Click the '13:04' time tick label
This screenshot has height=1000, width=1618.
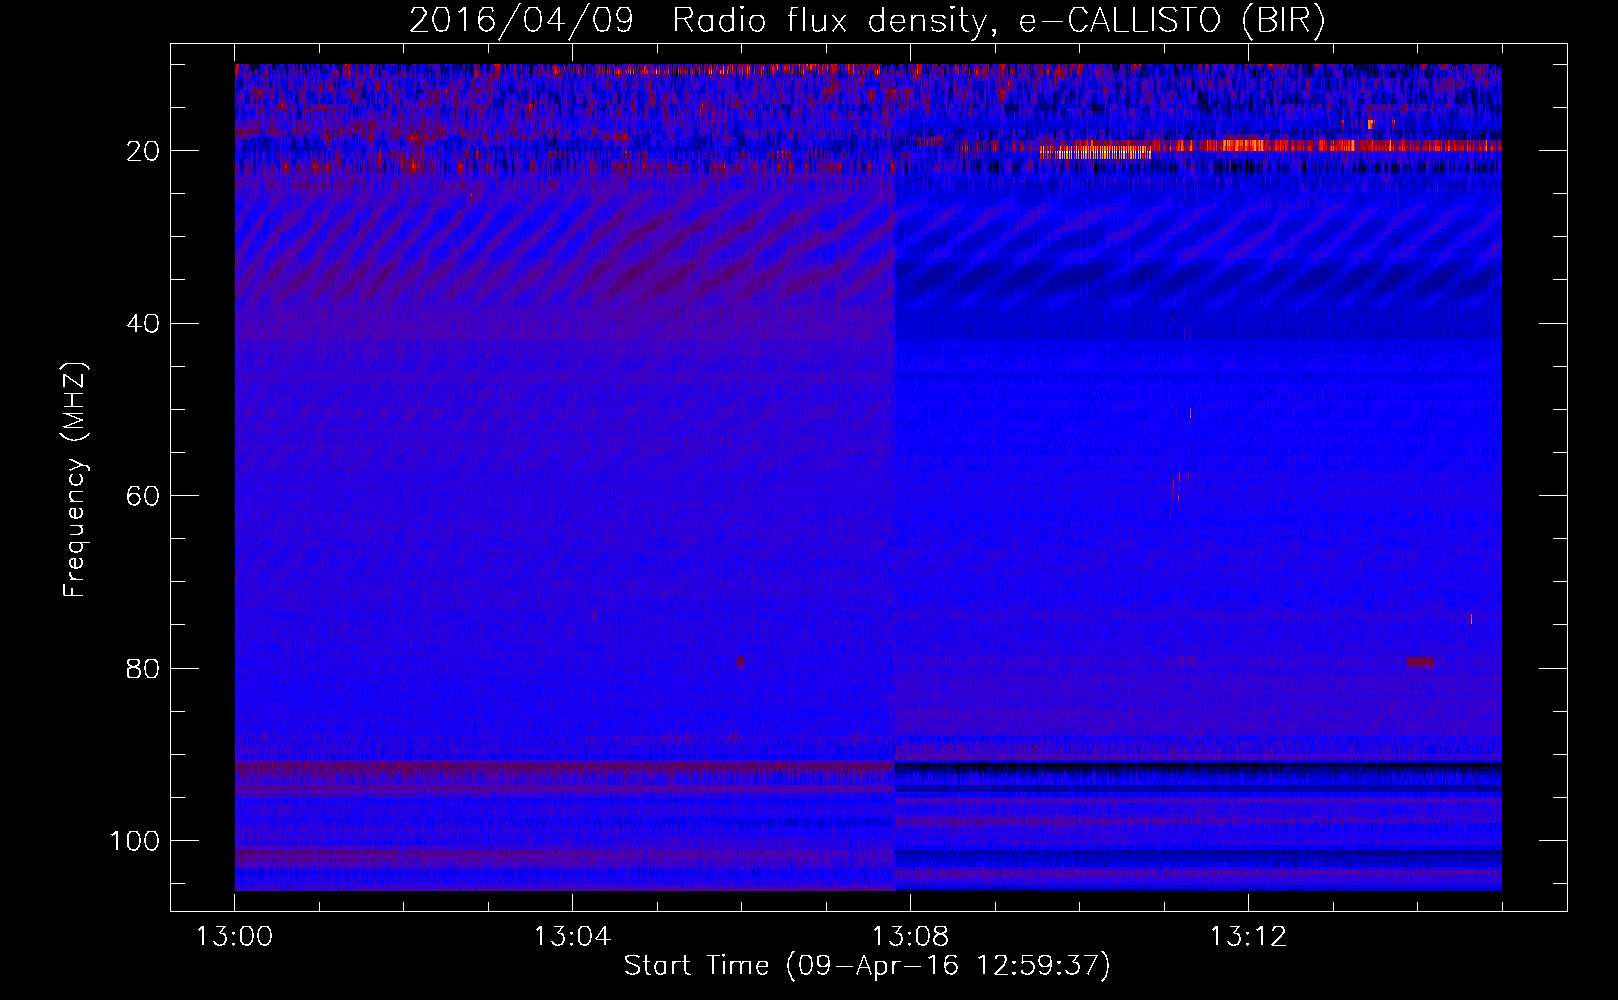(572, 937)
